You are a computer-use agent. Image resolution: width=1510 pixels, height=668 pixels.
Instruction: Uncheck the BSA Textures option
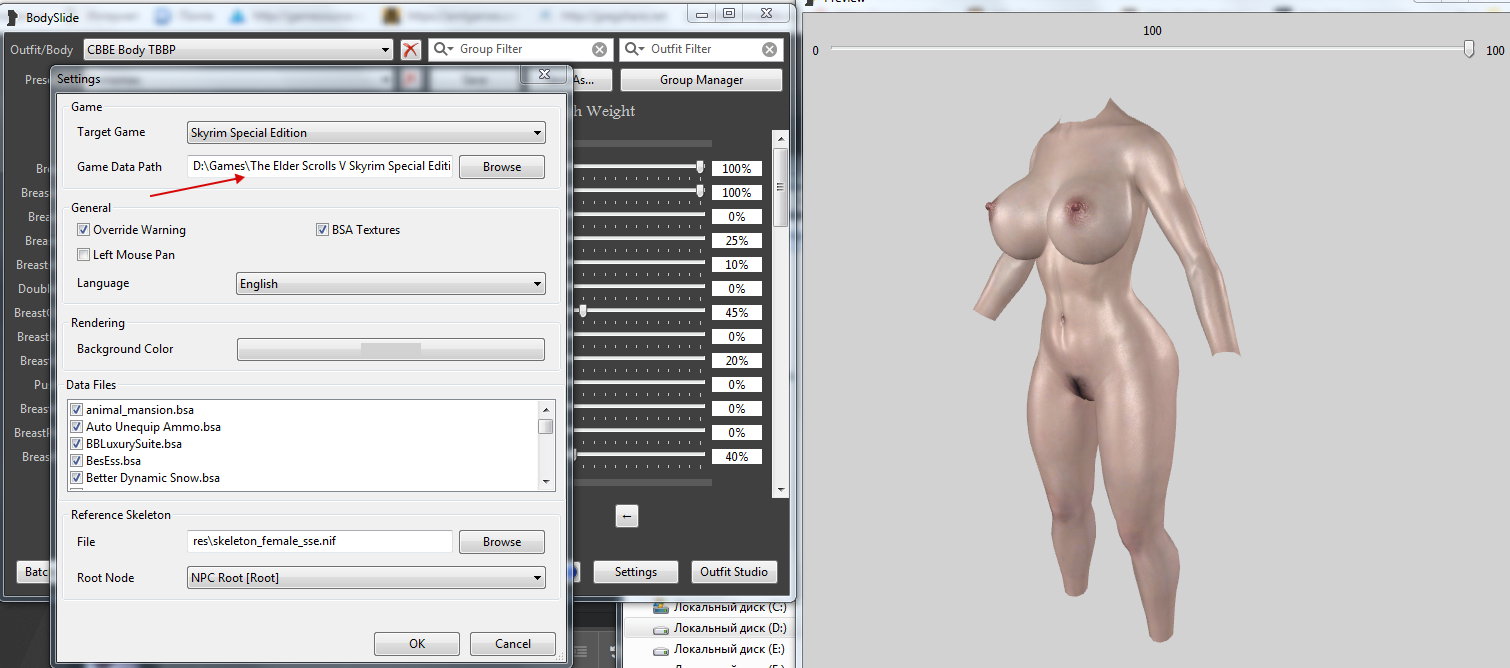322,230
